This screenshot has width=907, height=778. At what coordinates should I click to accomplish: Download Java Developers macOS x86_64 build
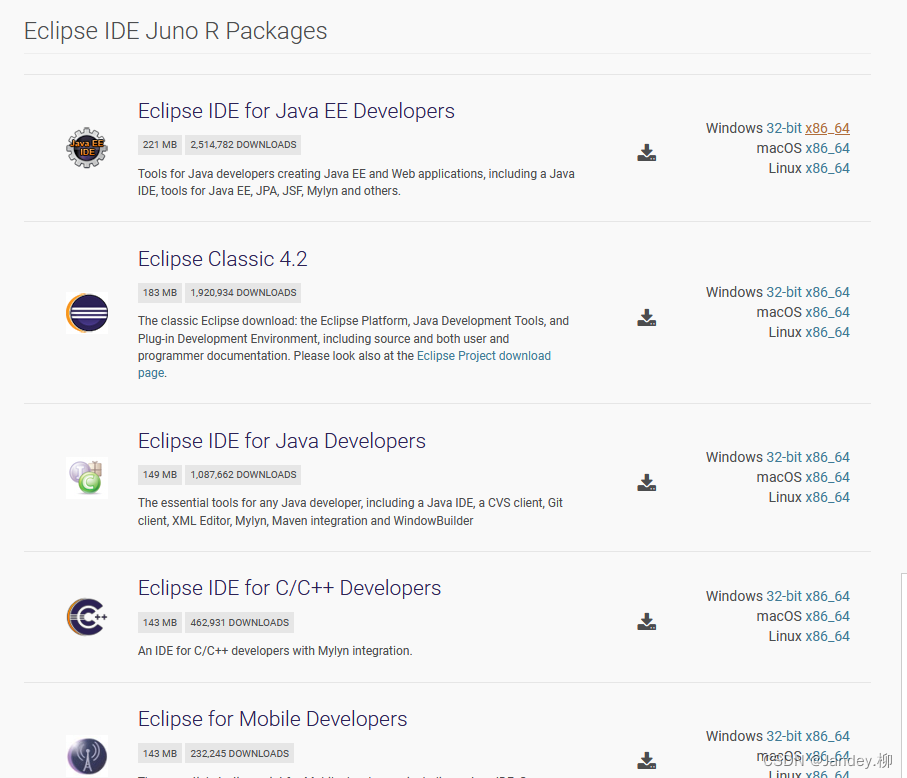[x=827, y=478]
